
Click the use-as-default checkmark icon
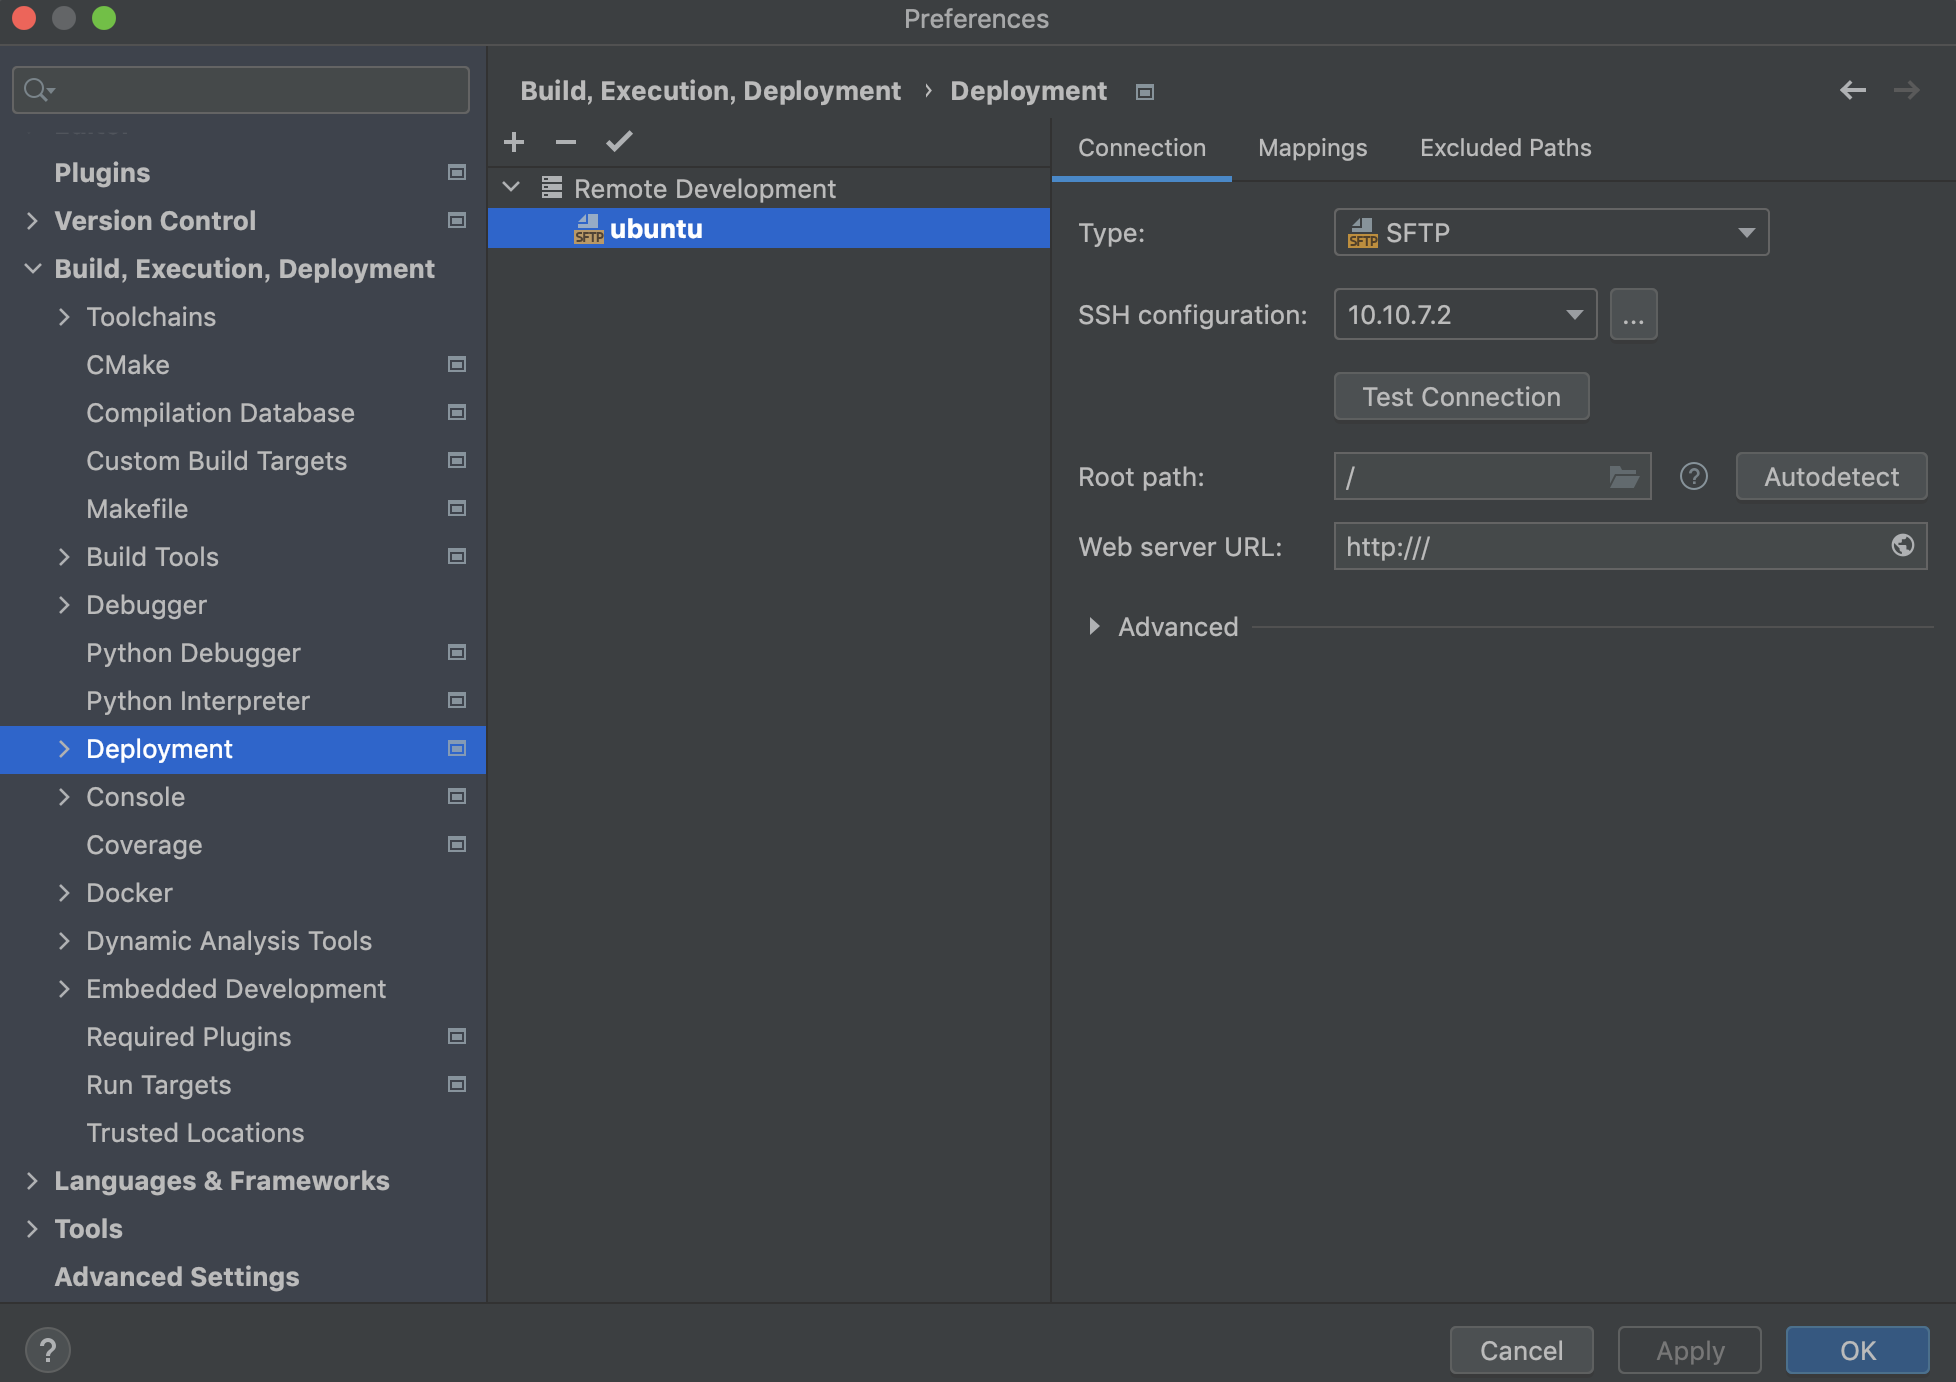coord(619,142)
